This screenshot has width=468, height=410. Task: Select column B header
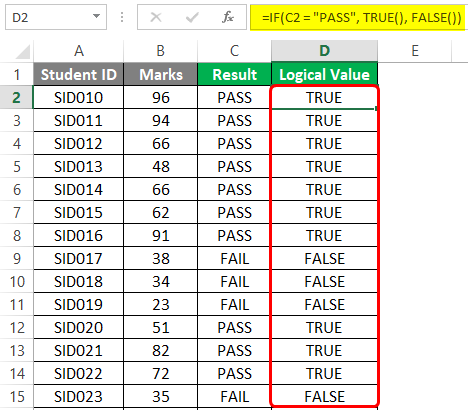tap(161, 51)
